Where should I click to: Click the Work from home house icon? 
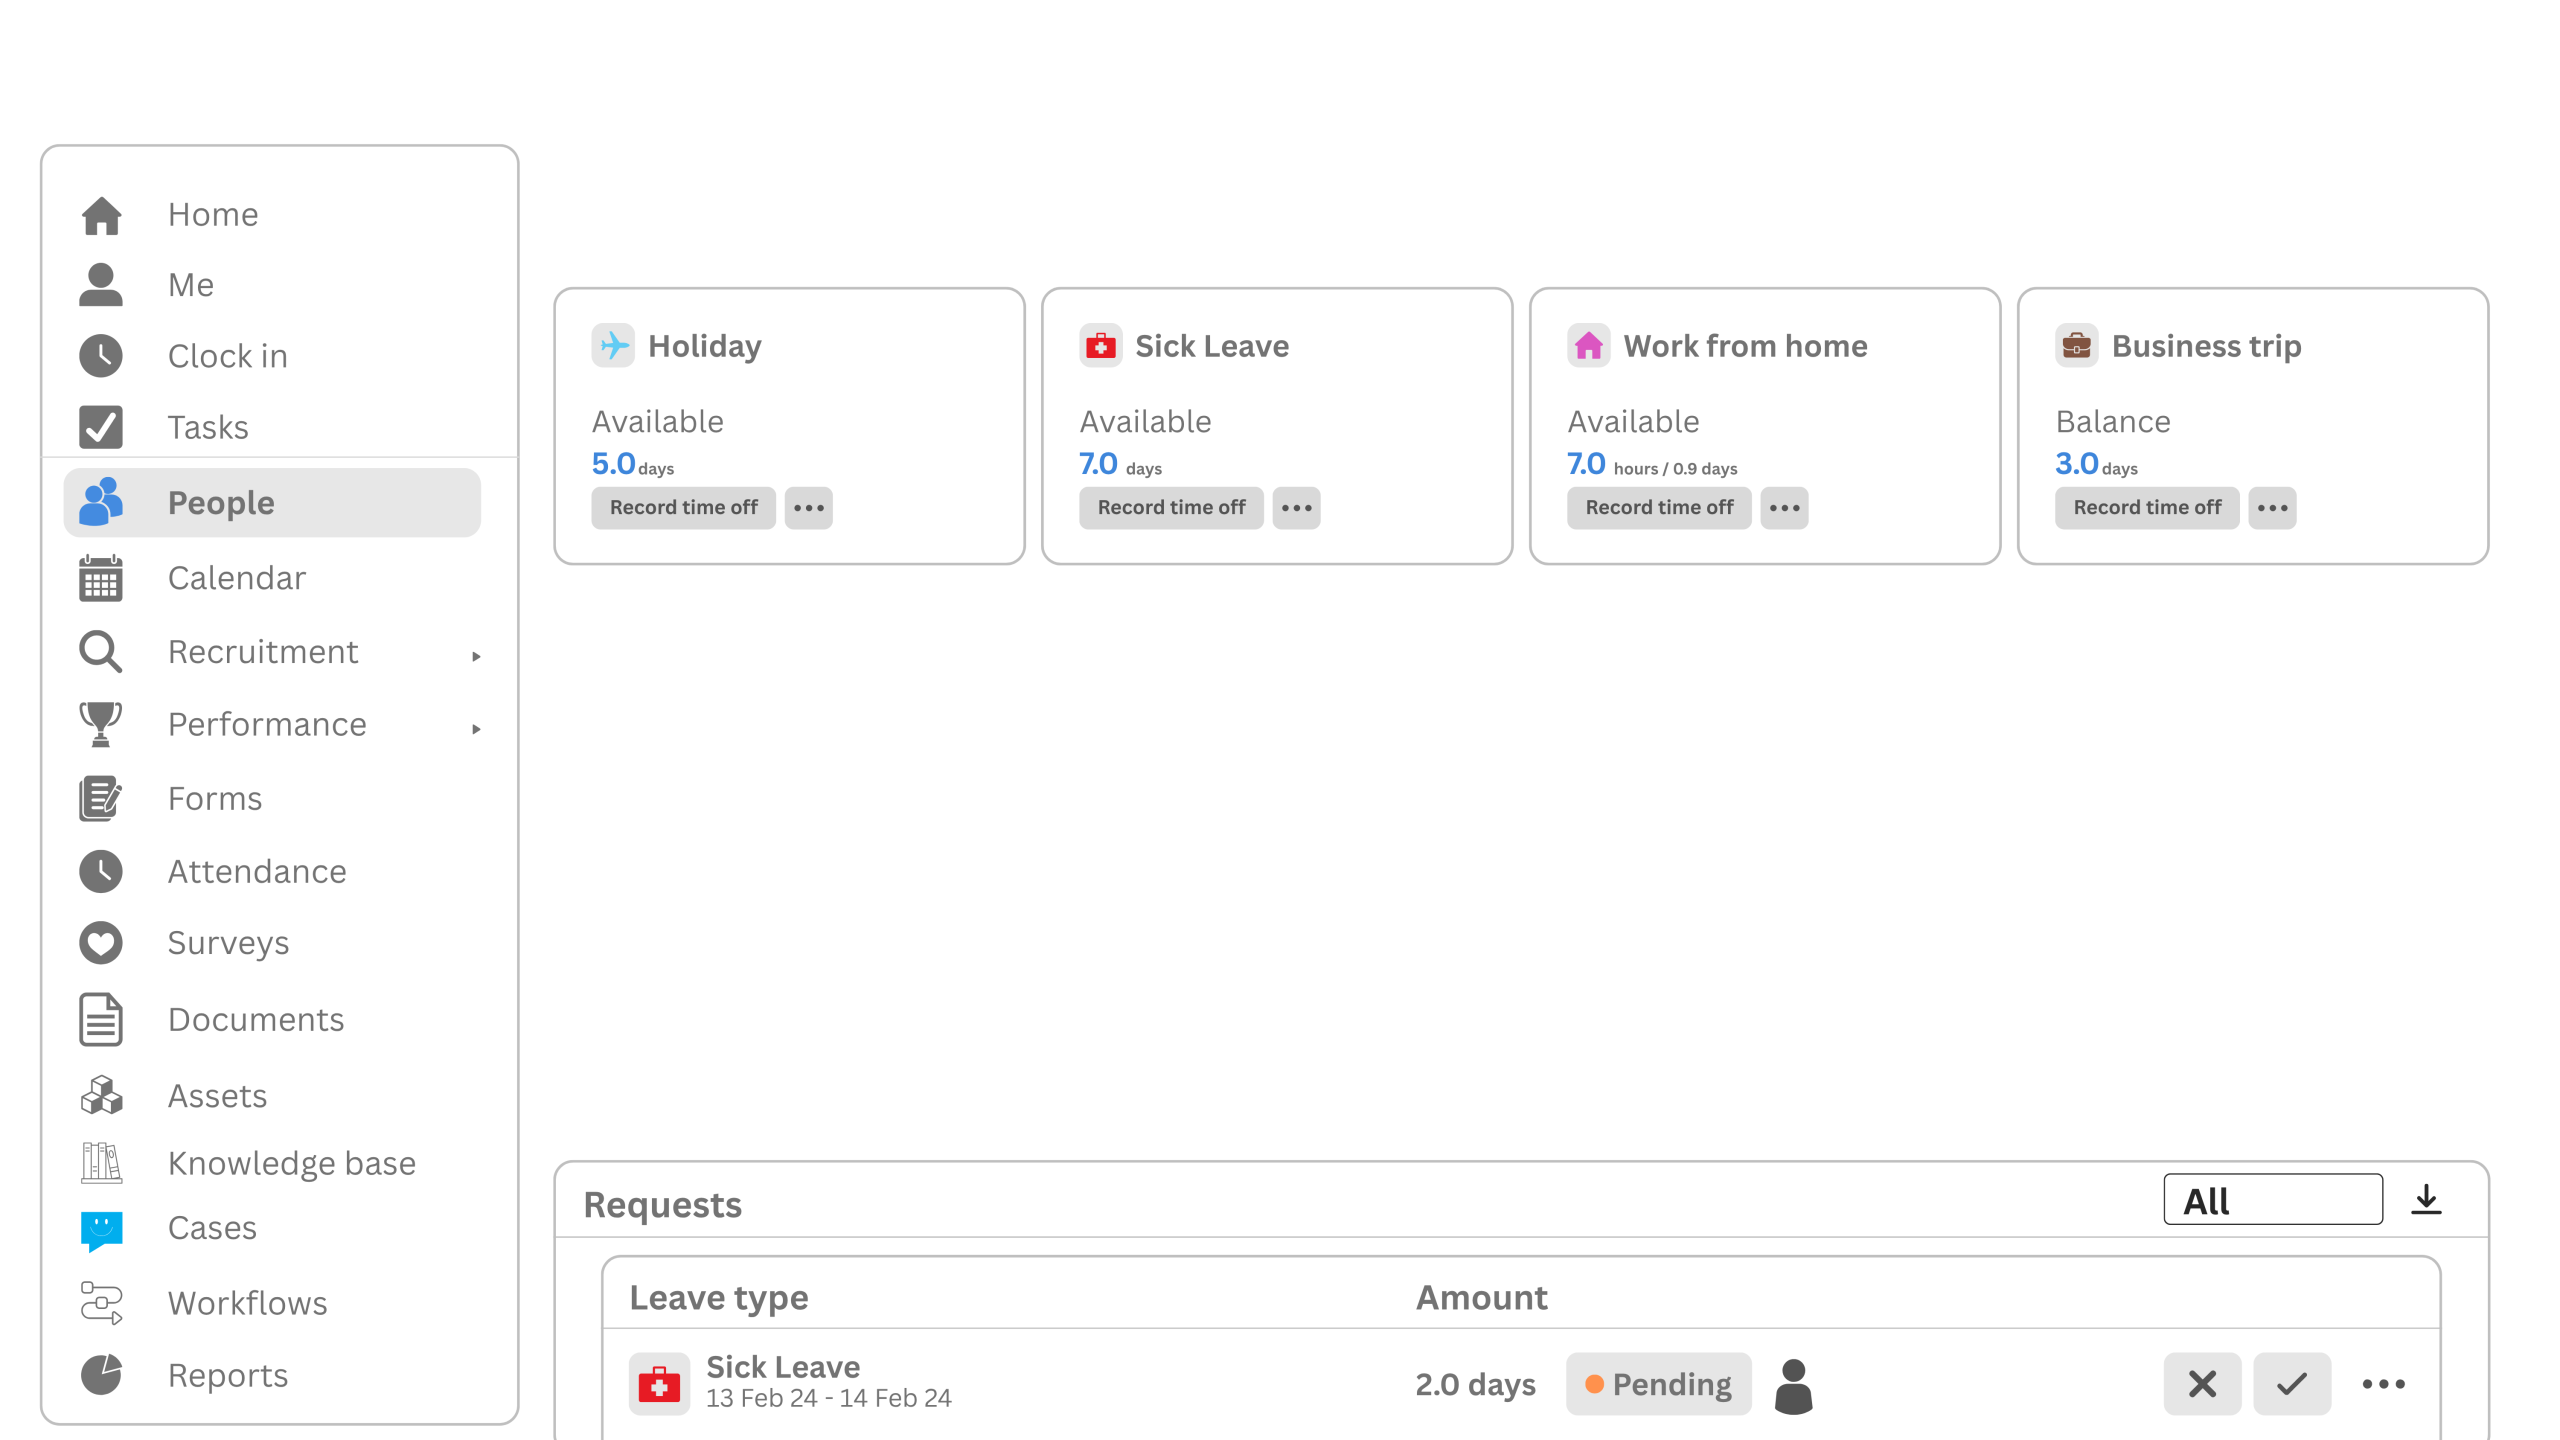[1589, 346]
